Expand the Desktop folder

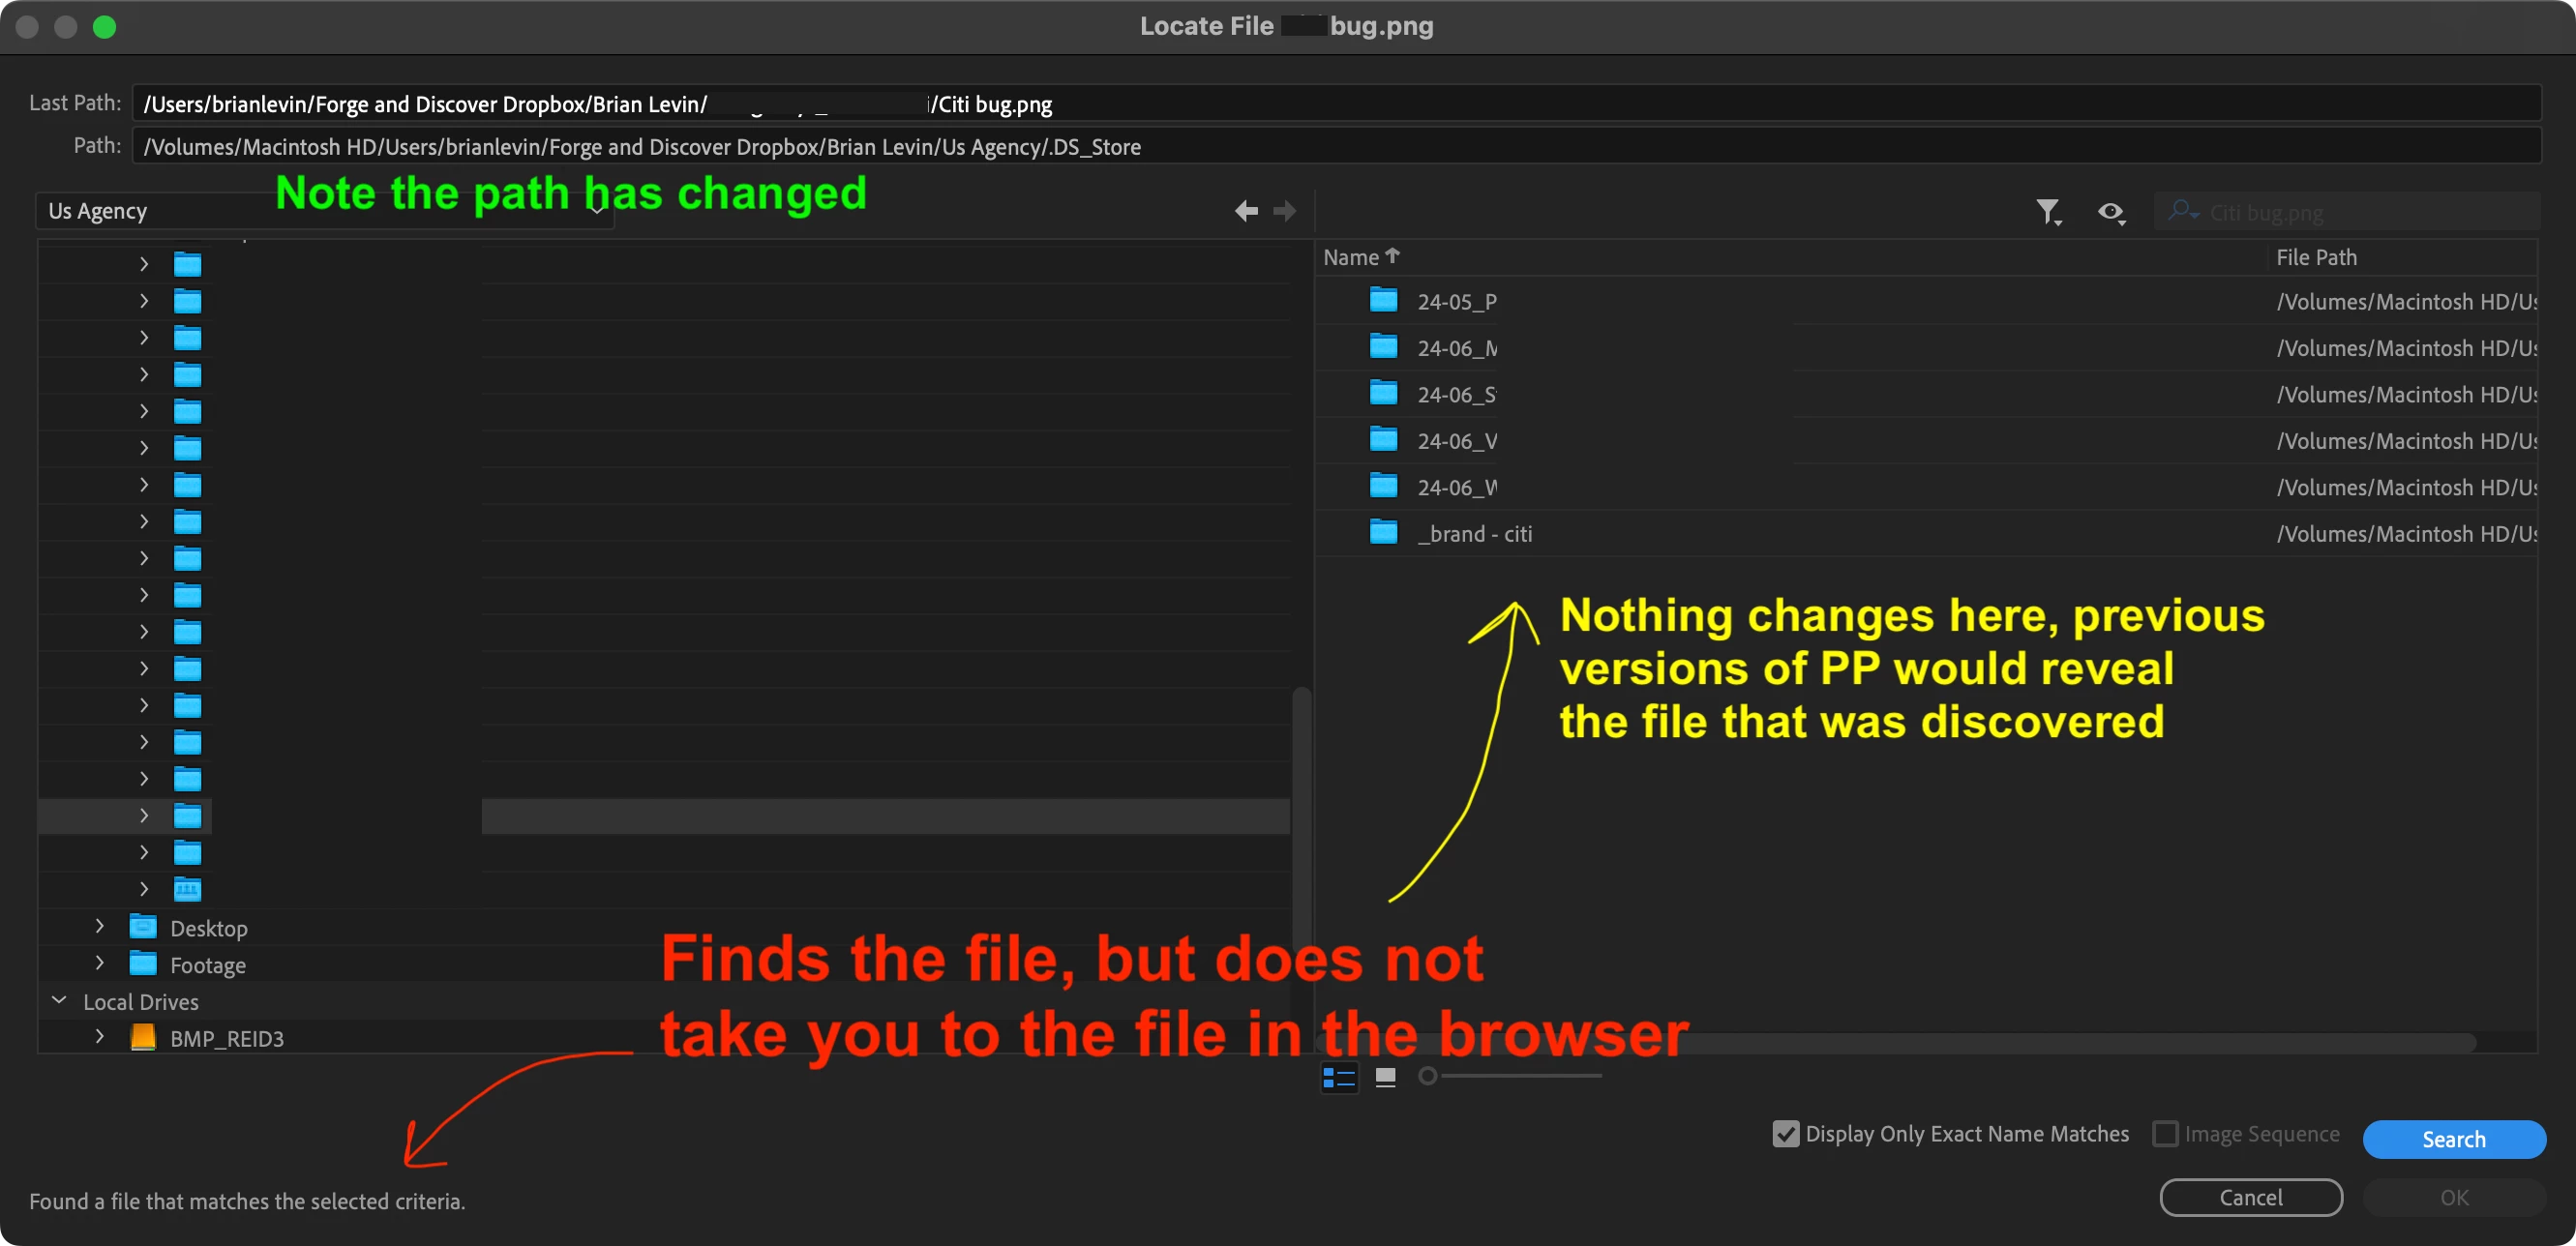(99, 927)
